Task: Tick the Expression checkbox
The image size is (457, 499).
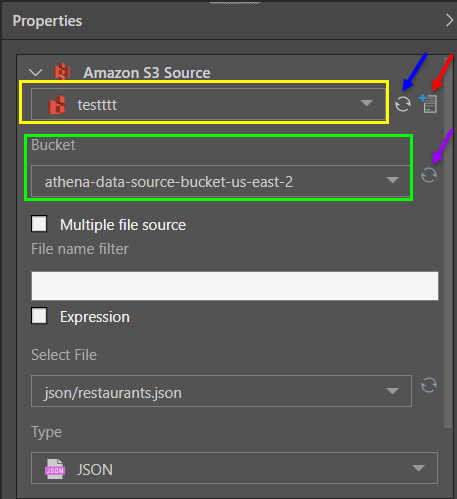Action: [x=39, y=316]
